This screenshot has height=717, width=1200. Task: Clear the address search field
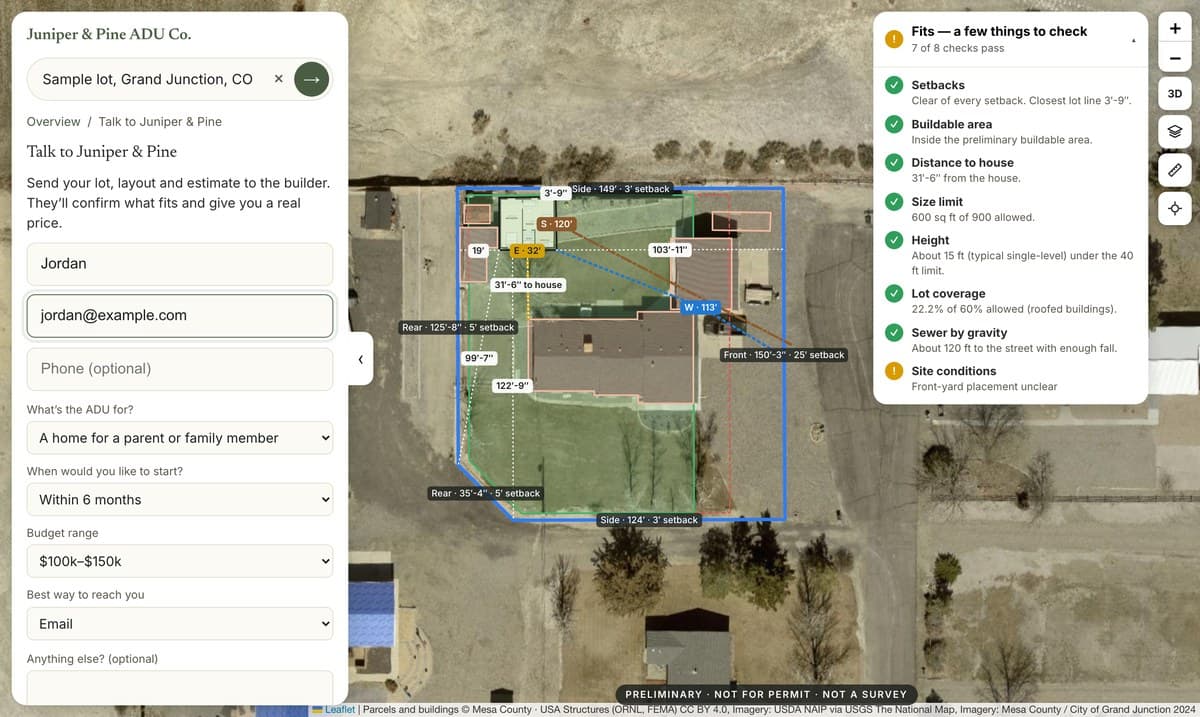pos(278,79)
